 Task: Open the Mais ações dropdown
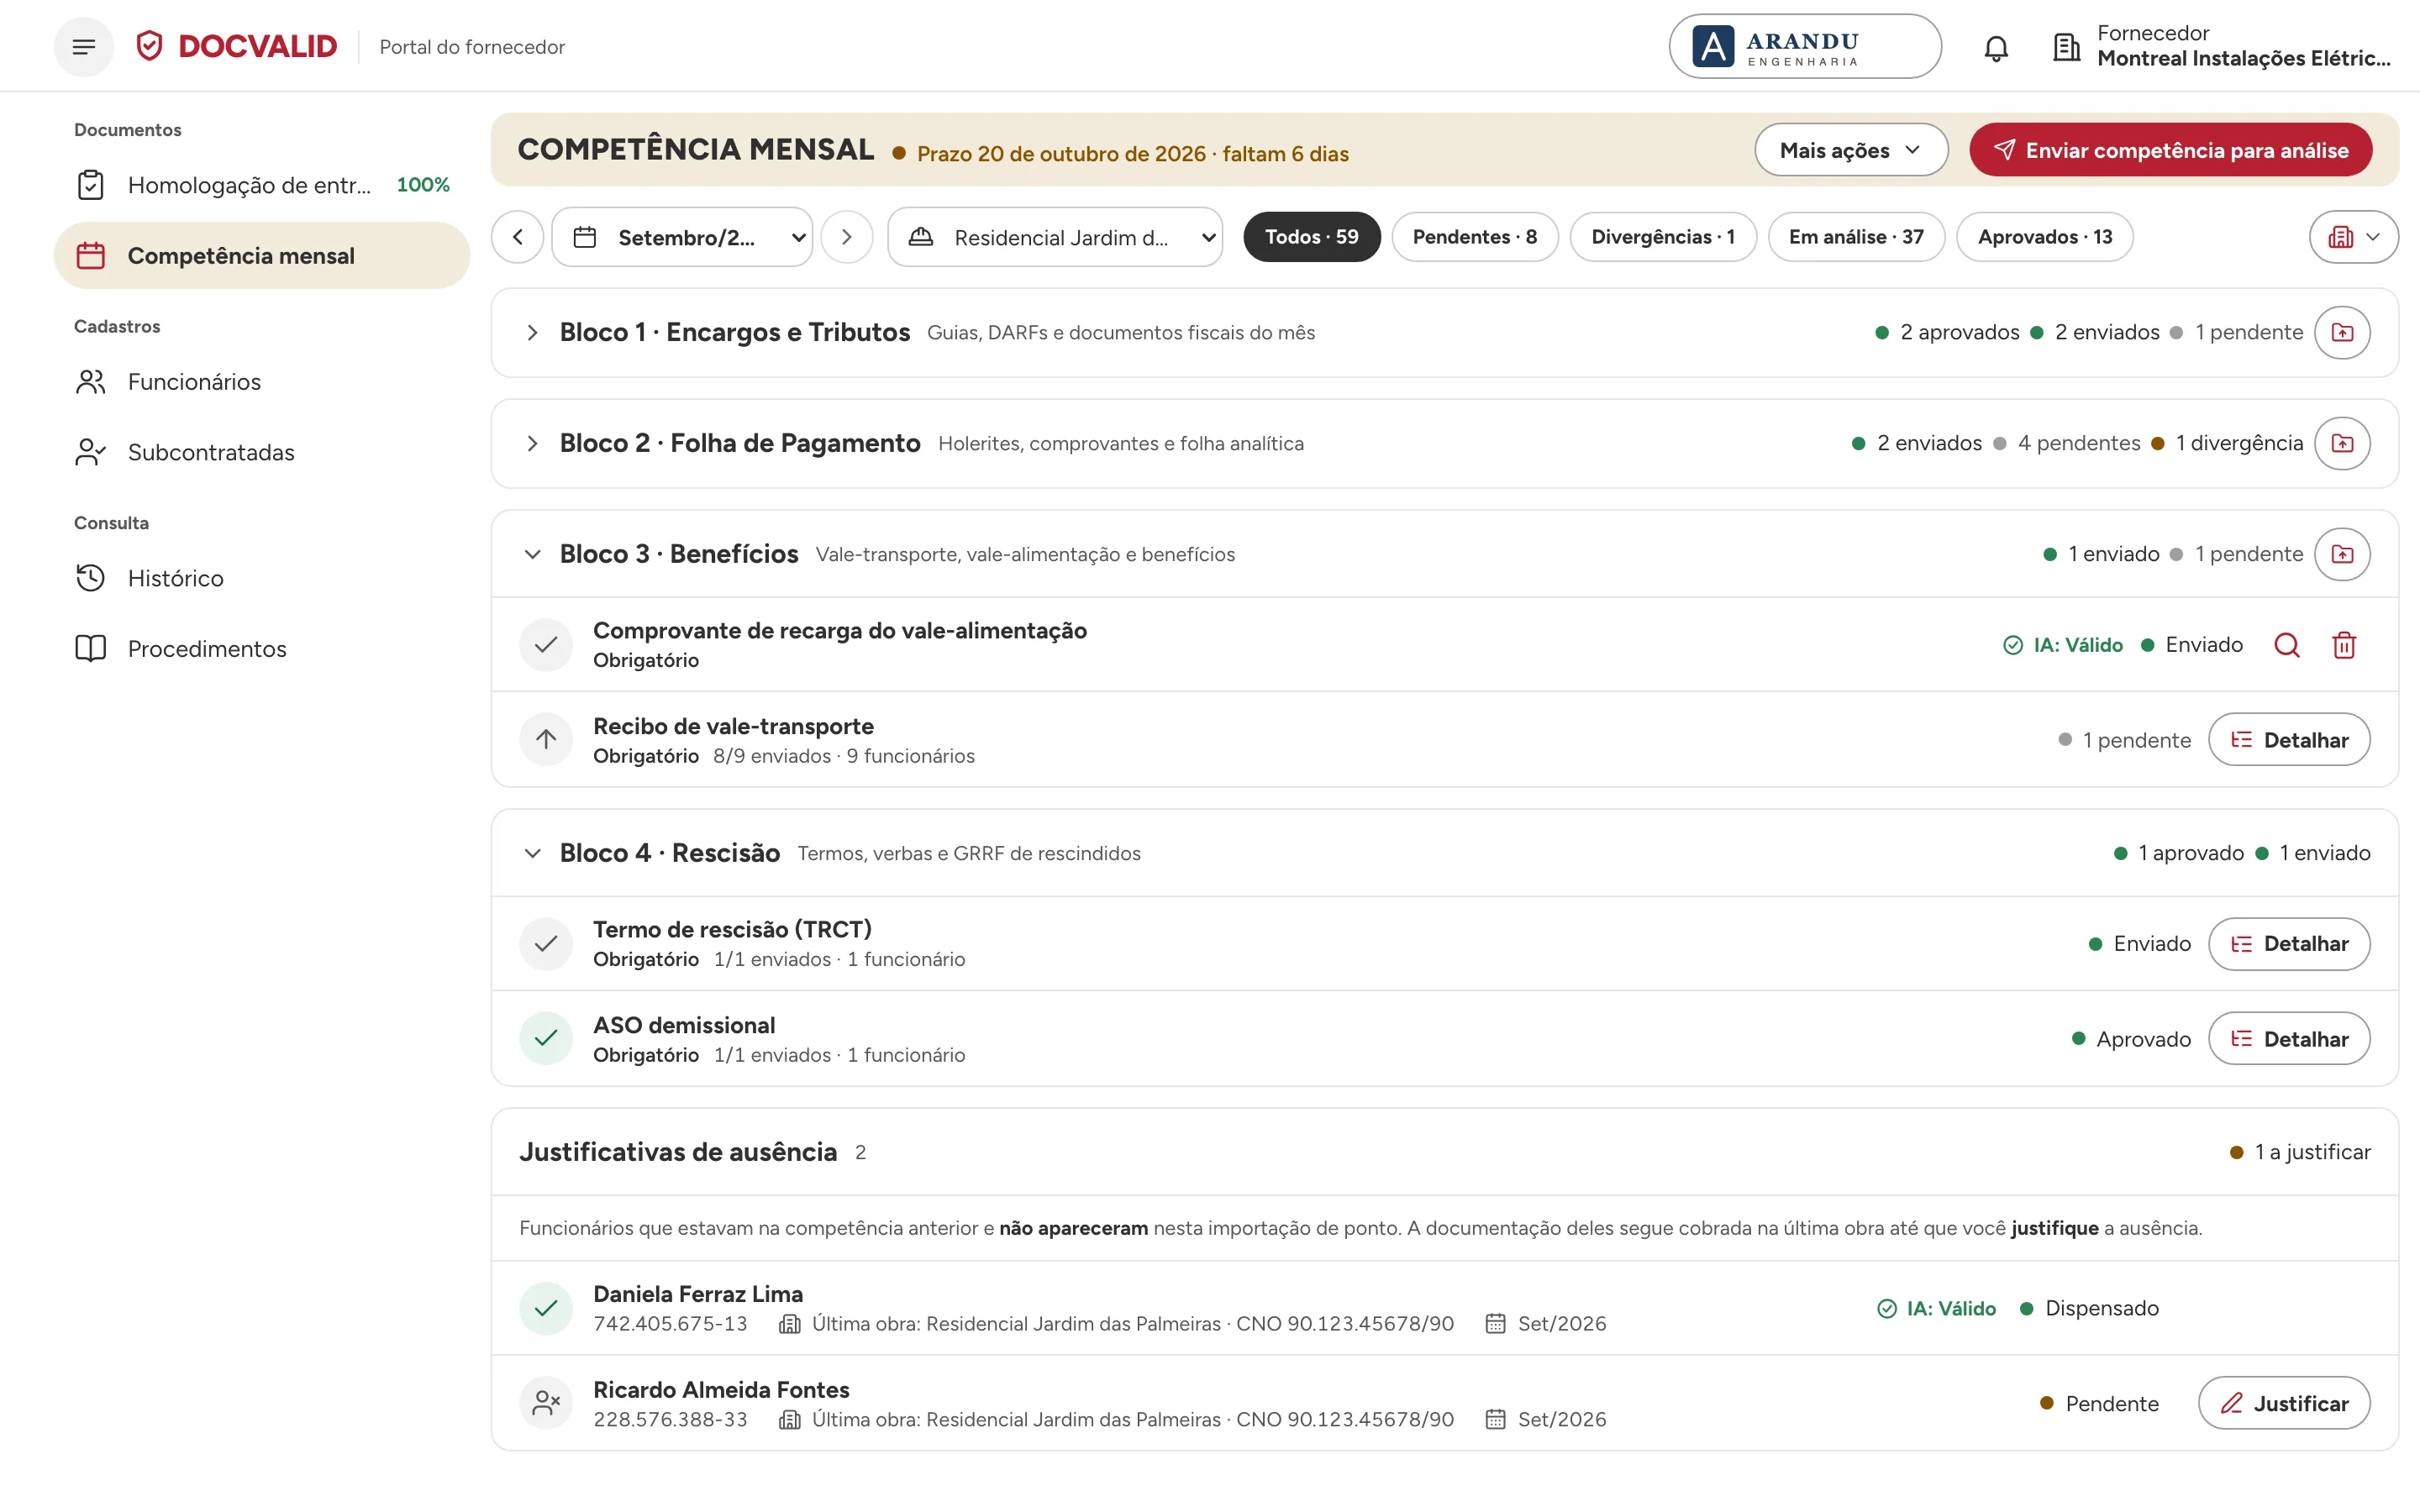(x=1851, y=150)
